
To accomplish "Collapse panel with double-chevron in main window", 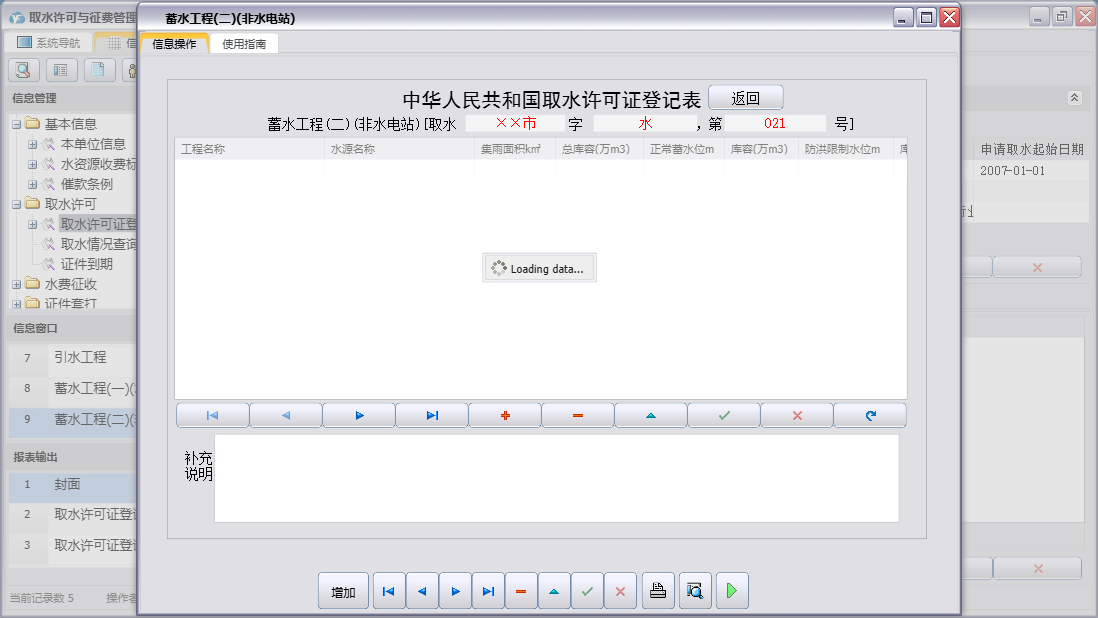I will click(x=1074, y=98).
